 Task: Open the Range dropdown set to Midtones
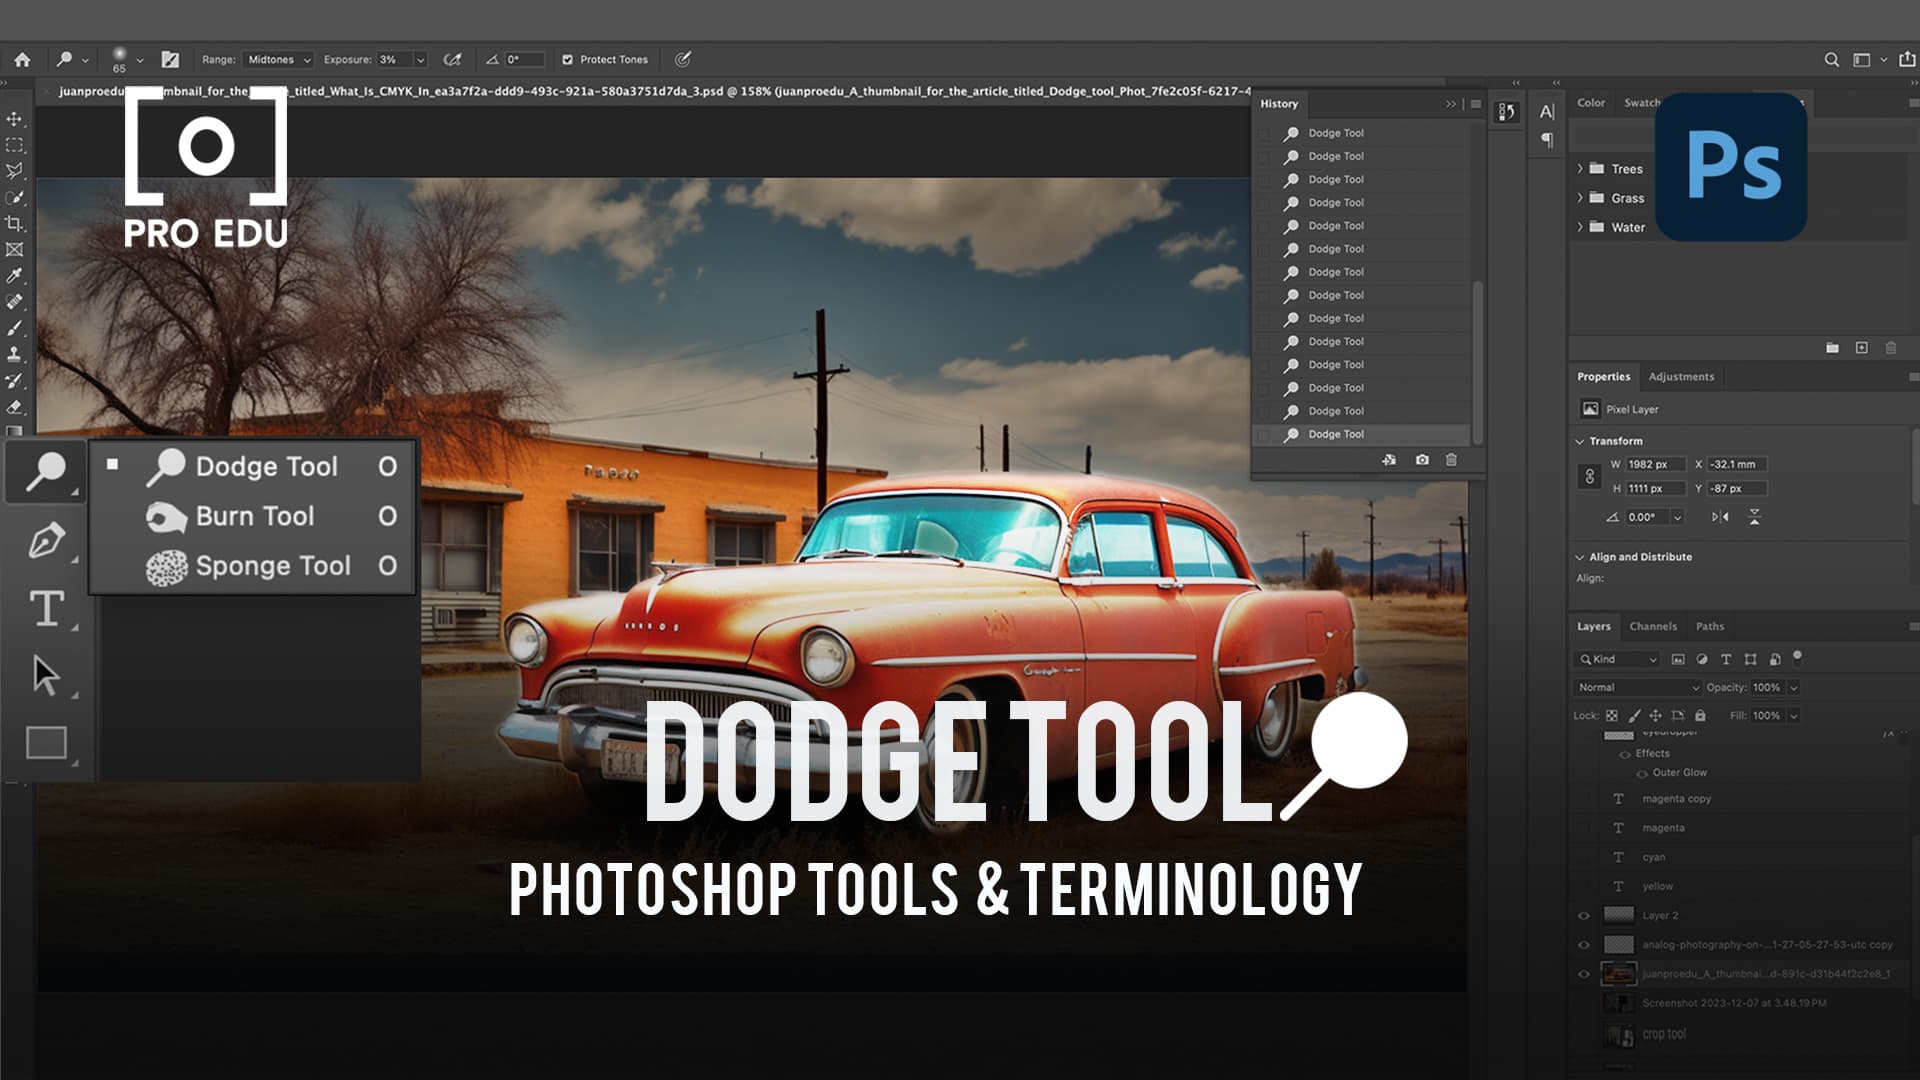[x=277, y=59]
